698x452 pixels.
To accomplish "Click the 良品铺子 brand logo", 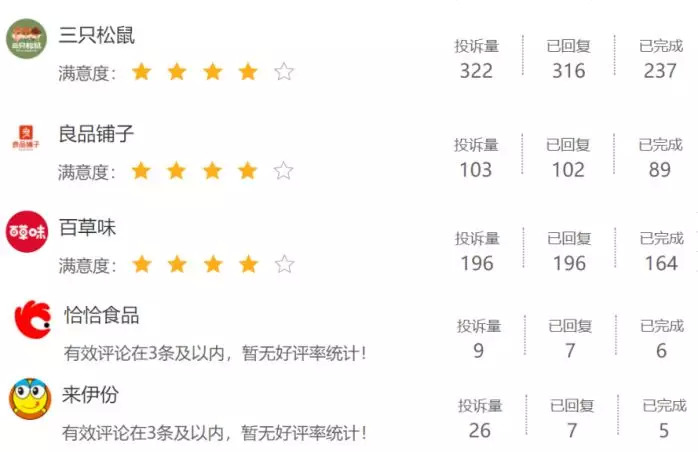I will click(x=26, y=136).
